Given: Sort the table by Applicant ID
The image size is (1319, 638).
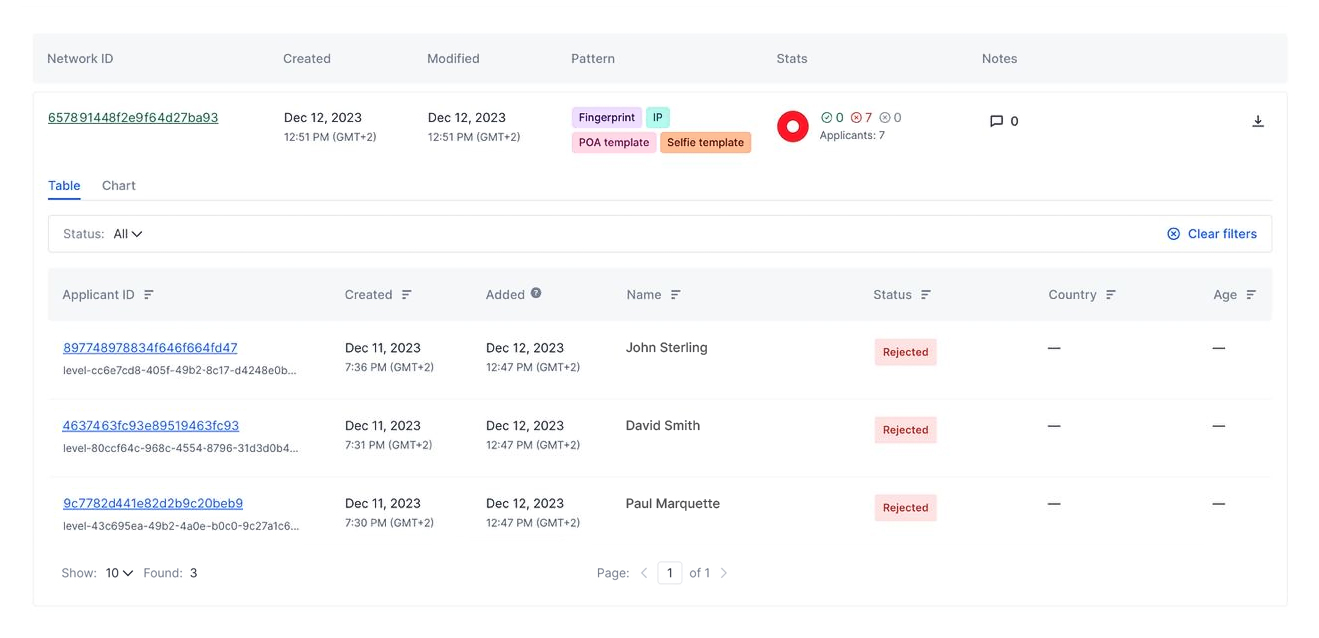Looking at the screenshot, I should coord(148,294).
